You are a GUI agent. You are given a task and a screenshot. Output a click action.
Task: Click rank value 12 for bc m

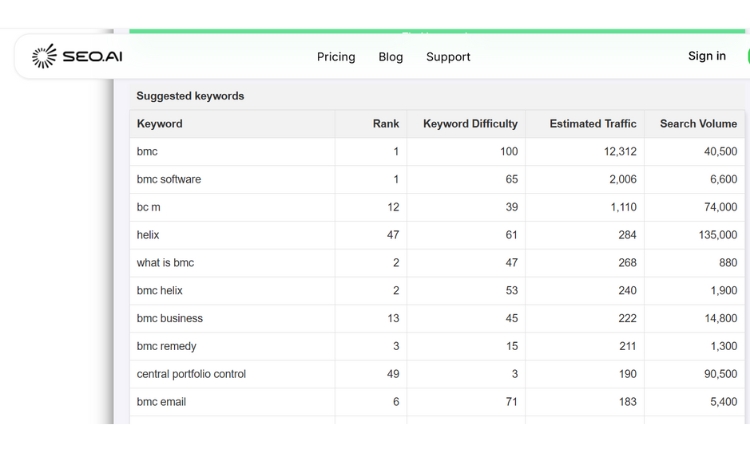pos(393,207)
